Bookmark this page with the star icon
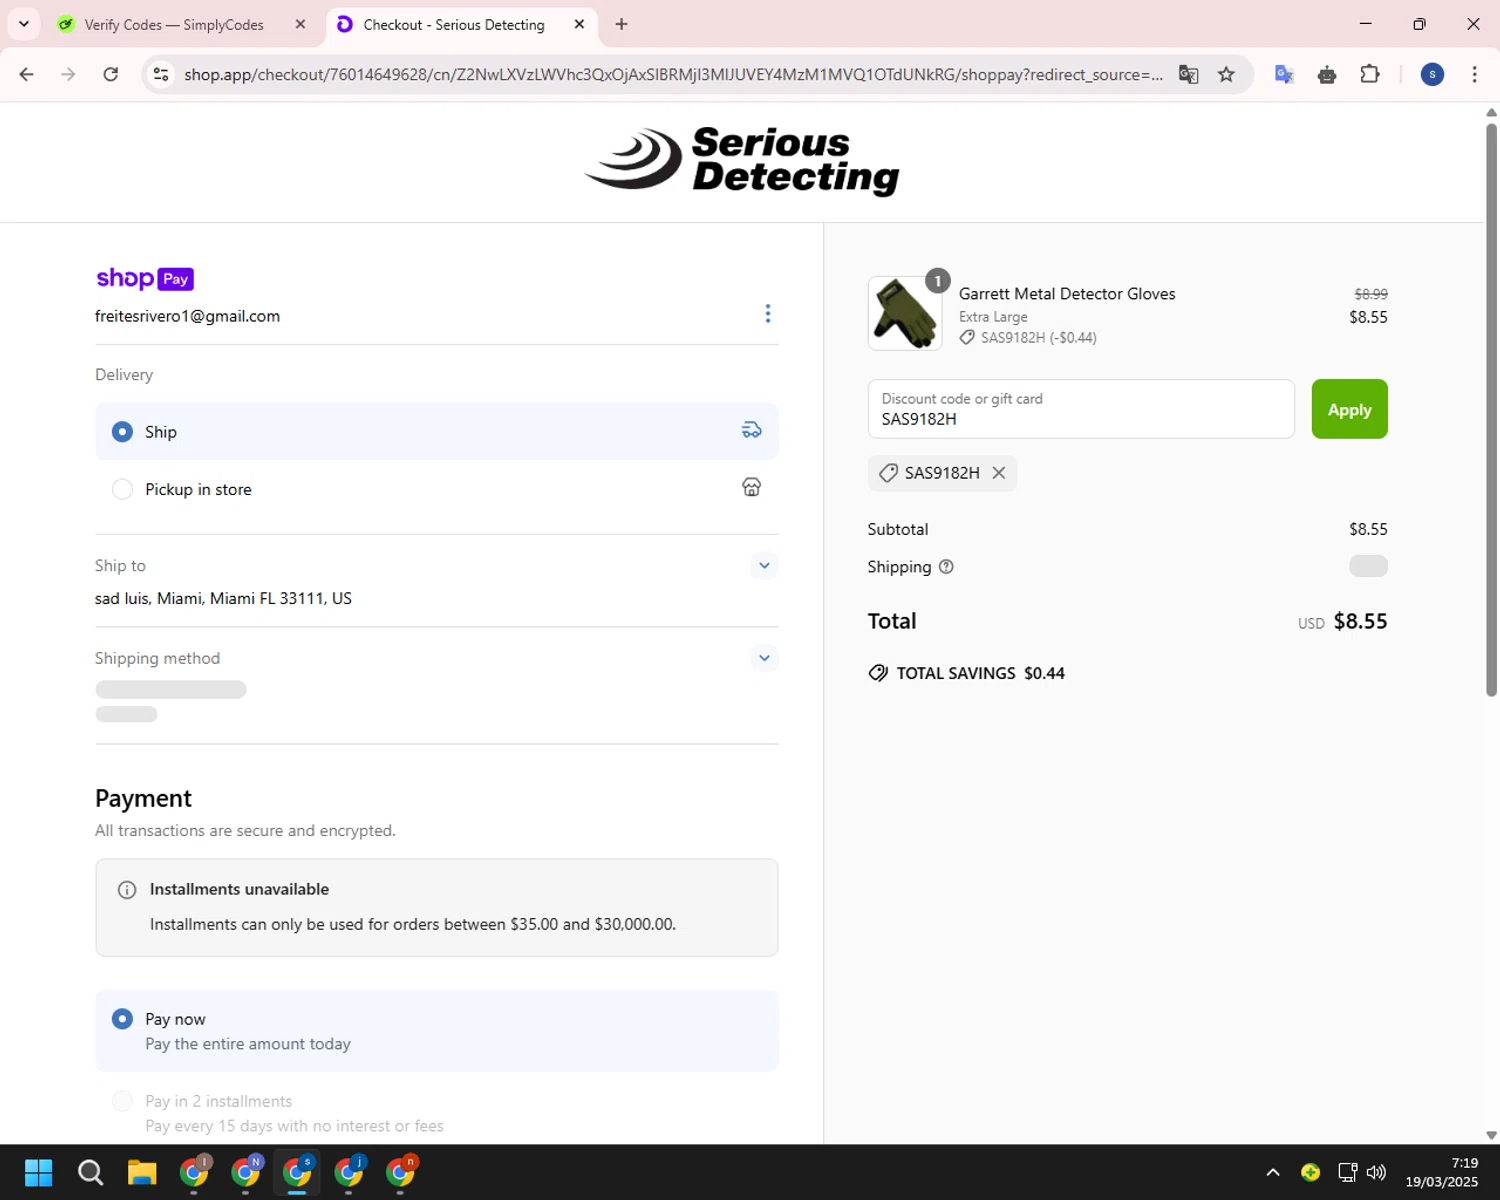 [x=1226, y=74]
